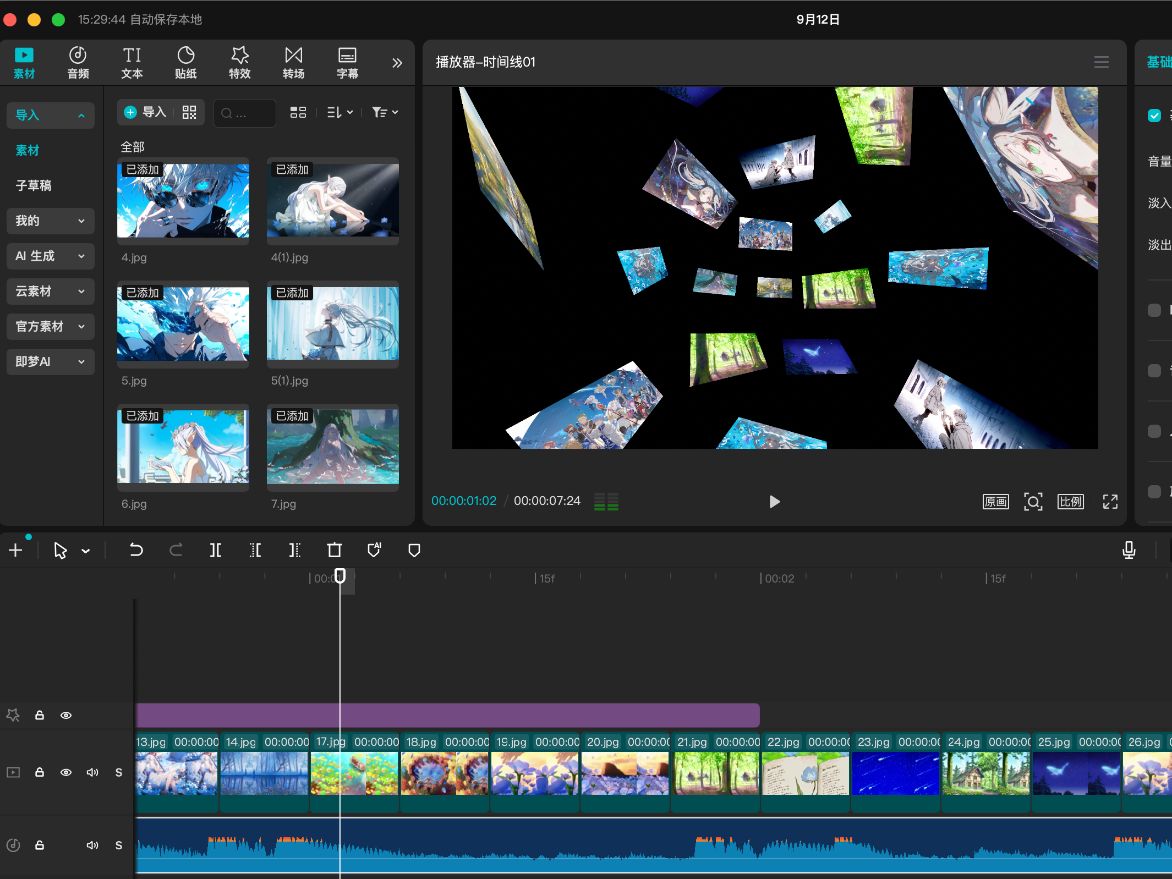
Task: Click the QR code import icon
Action: (189, 112)
